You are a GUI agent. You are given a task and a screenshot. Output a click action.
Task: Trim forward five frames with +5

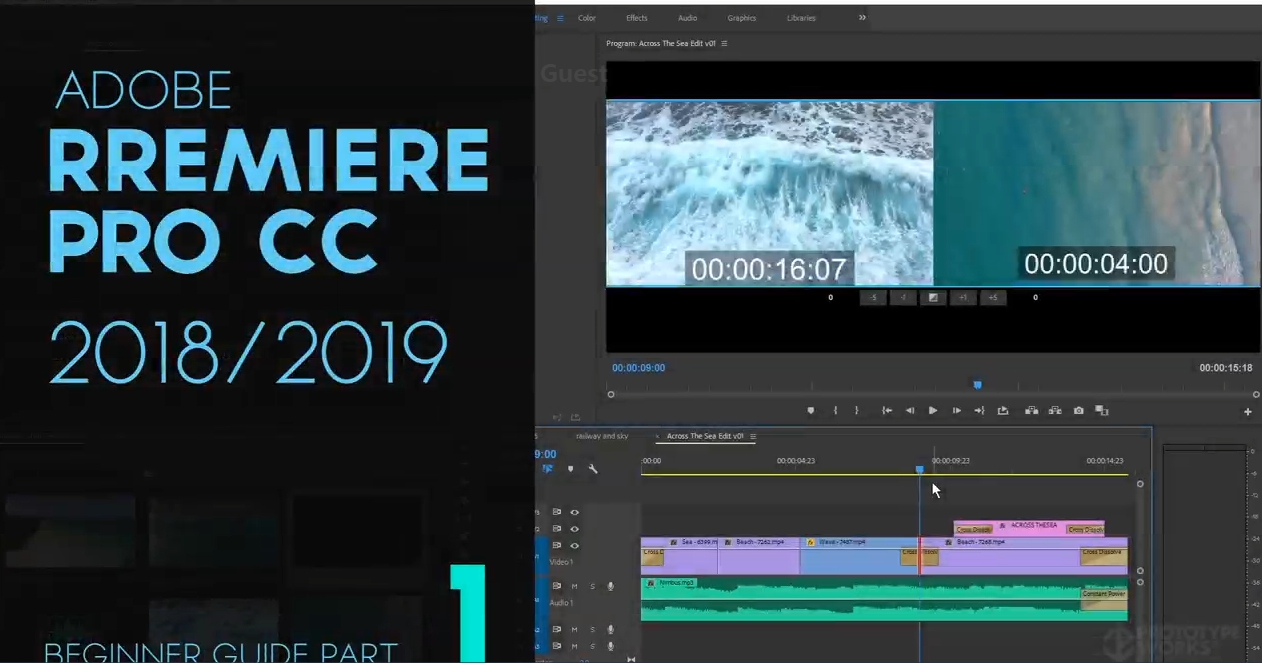pyautogui.click(x=993, y=297)
